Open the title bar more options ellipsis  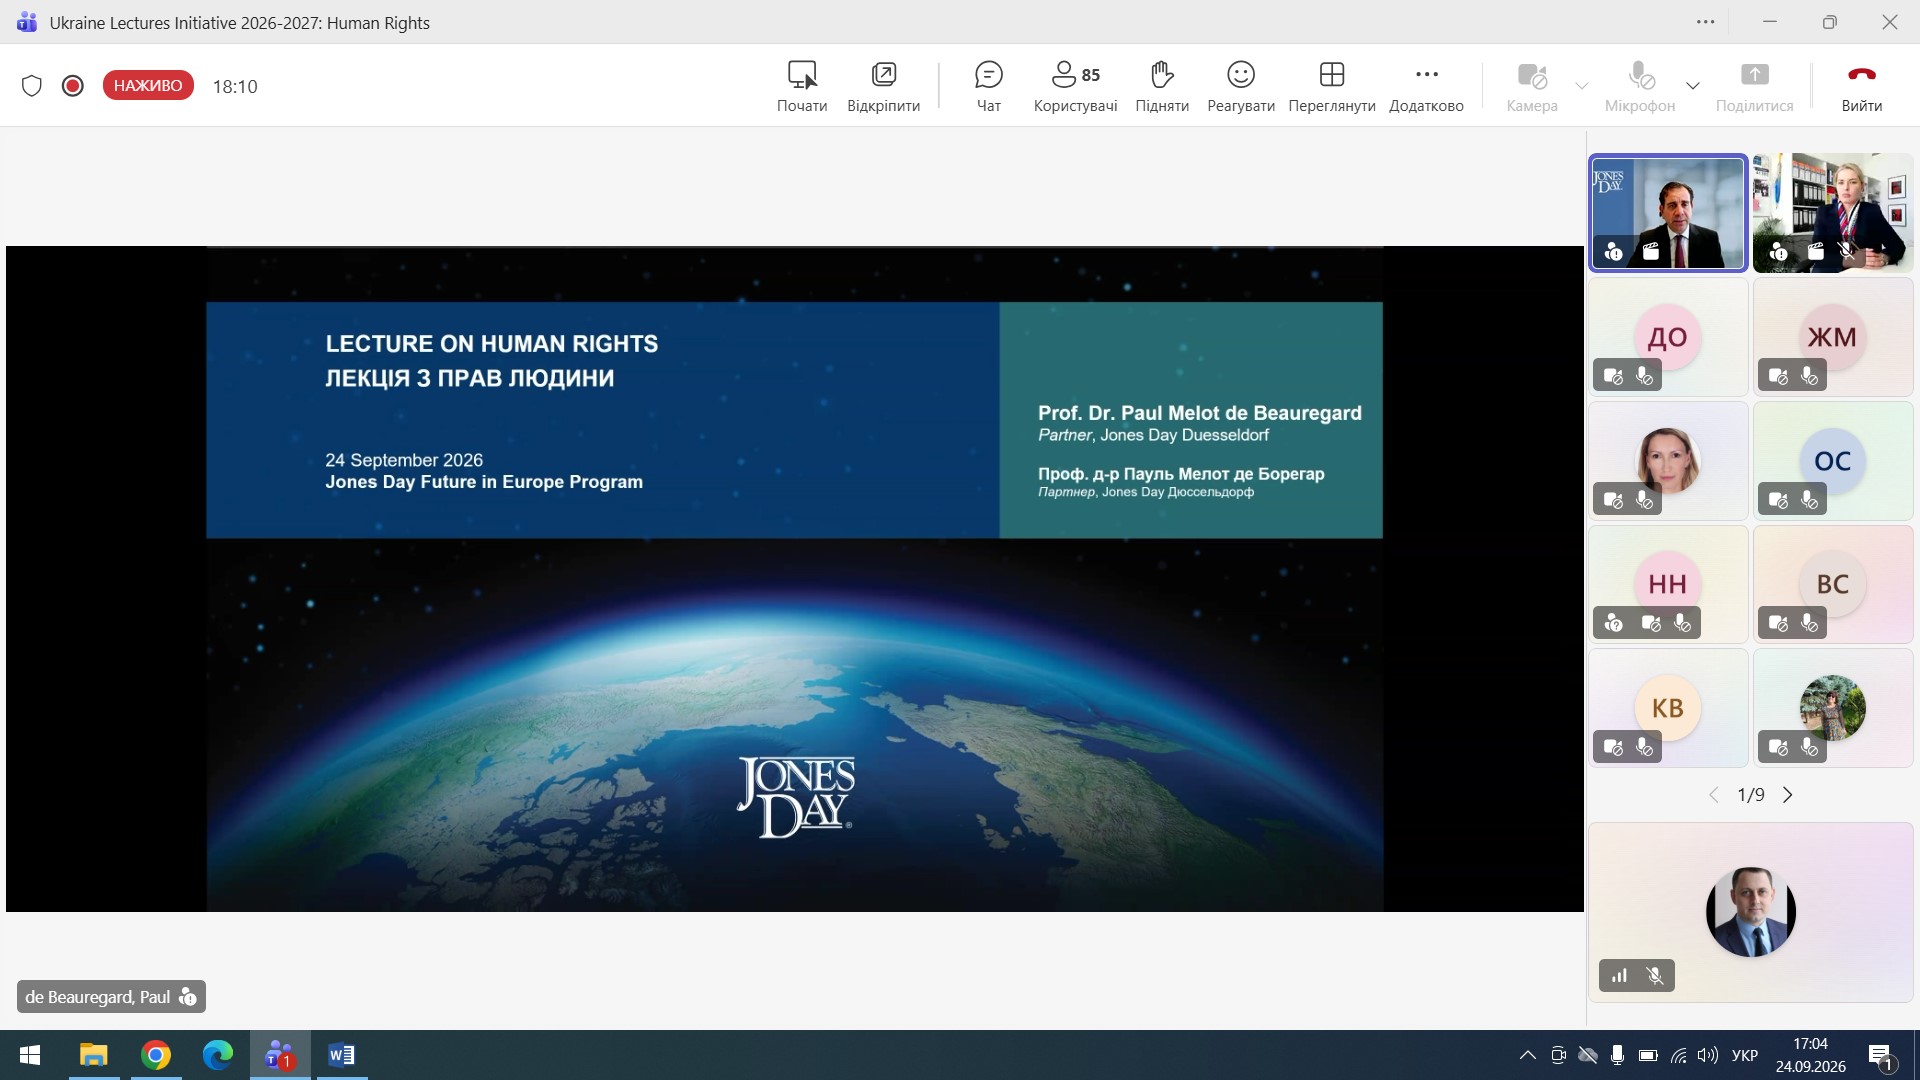click(1705, 22)
